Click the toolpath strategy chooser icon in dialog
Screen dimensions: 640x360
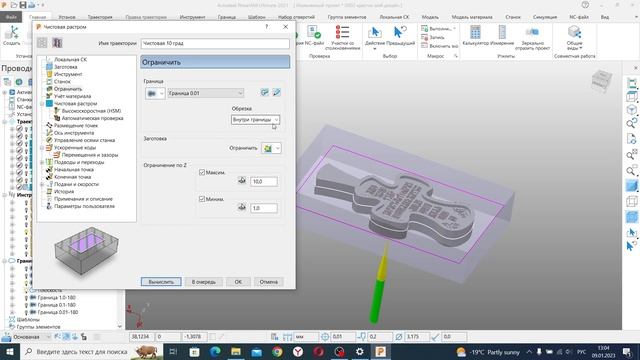pos(42,42)
